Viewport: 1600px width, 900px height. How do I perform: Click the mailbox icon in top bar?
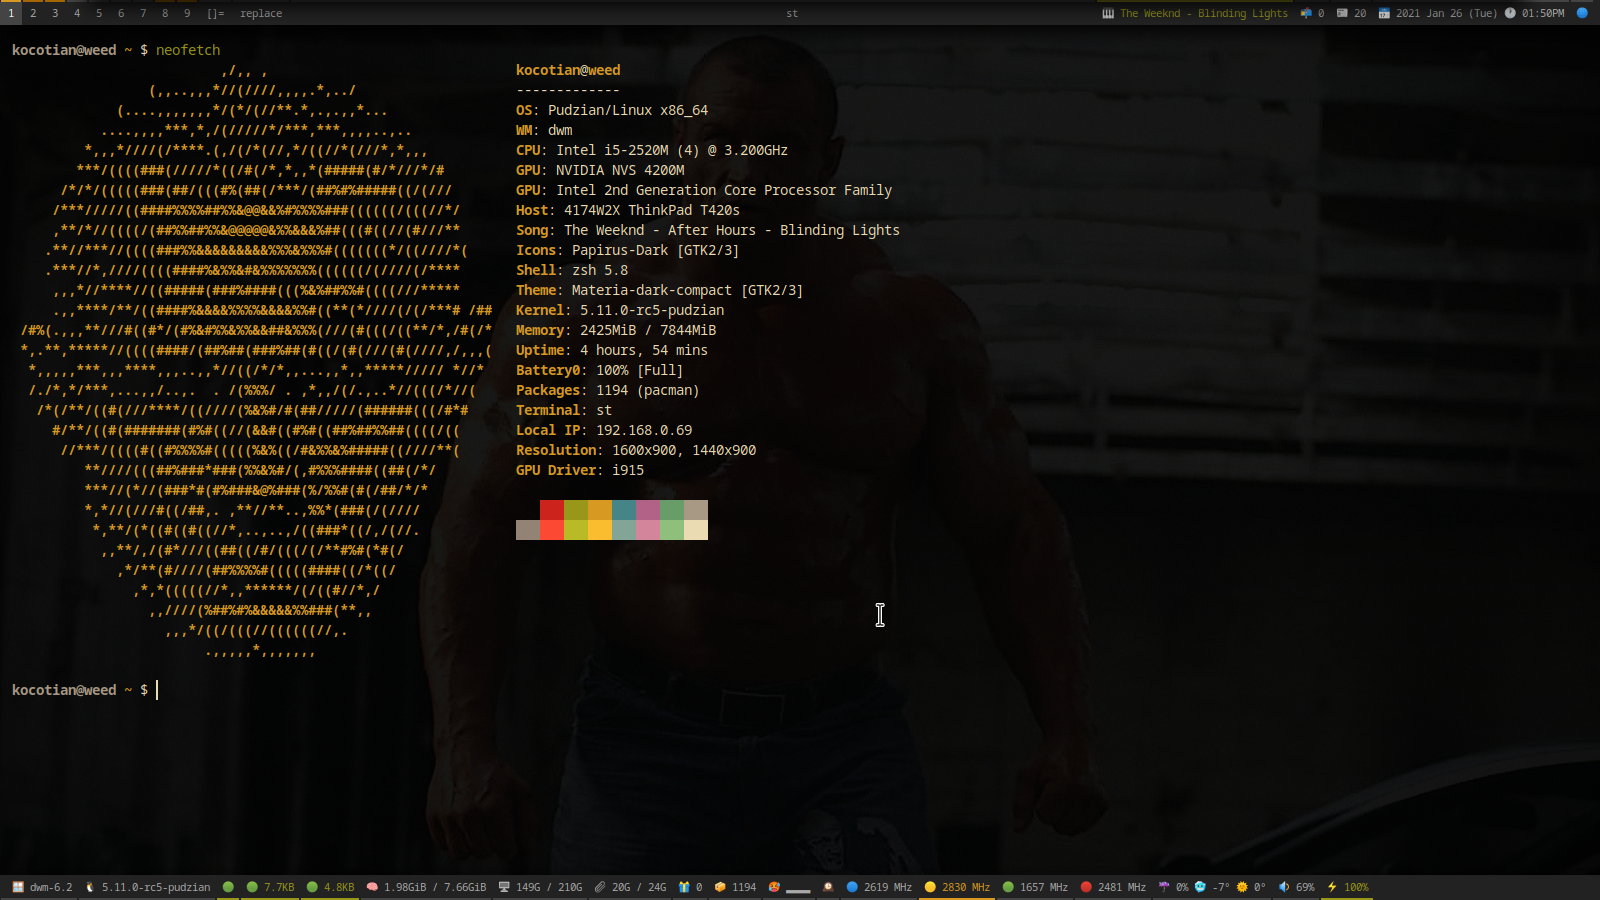(1306, 13)
